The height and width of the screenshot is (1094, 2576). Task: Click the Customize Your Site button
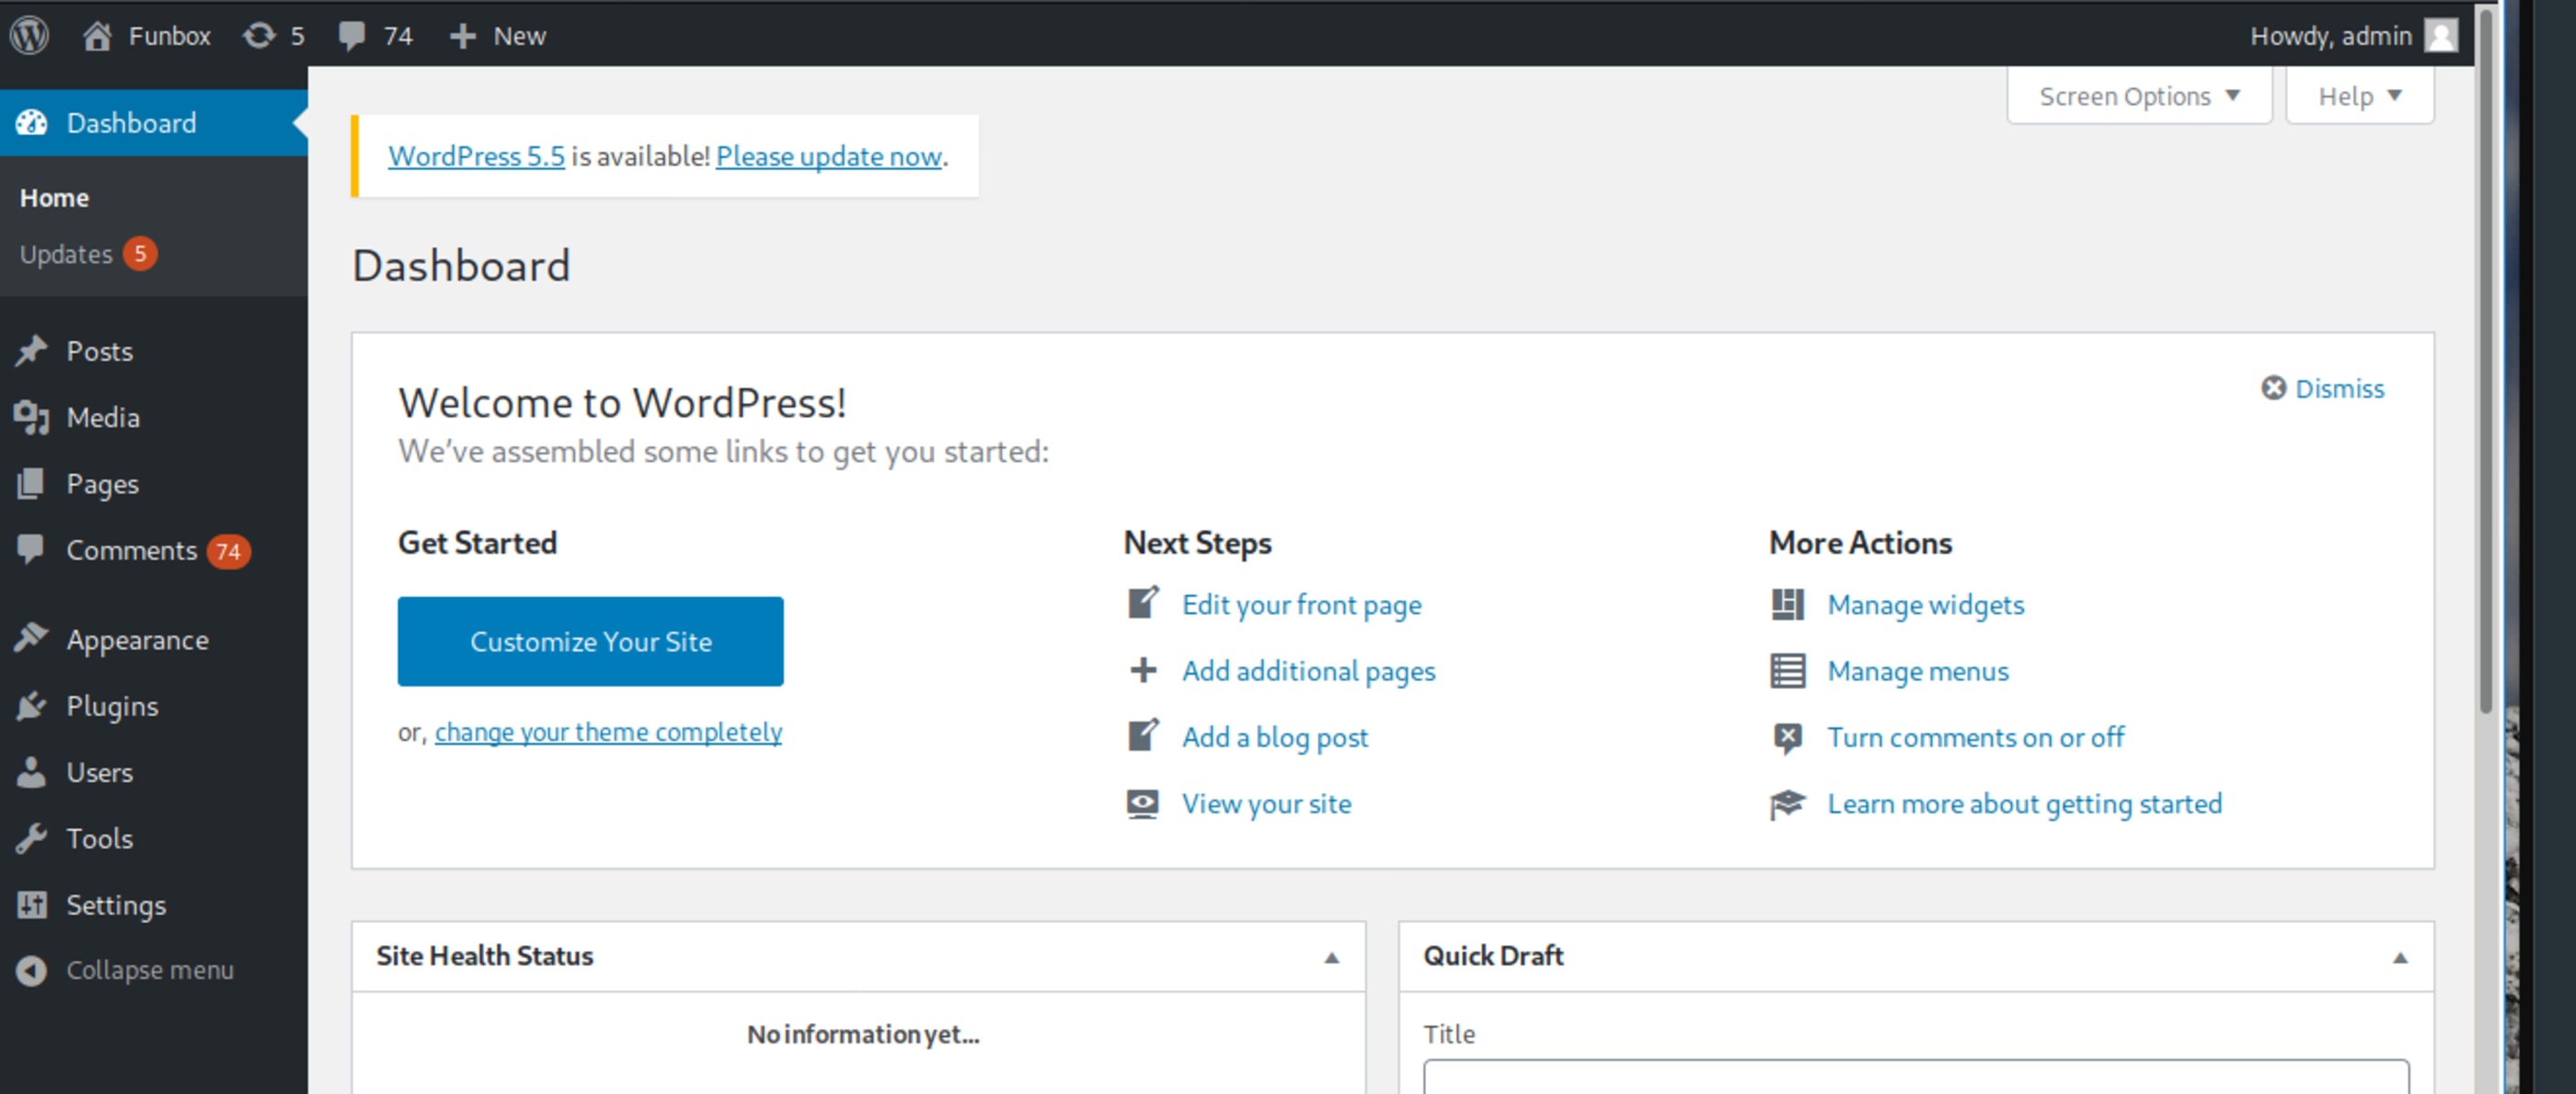tap(590, 641)
